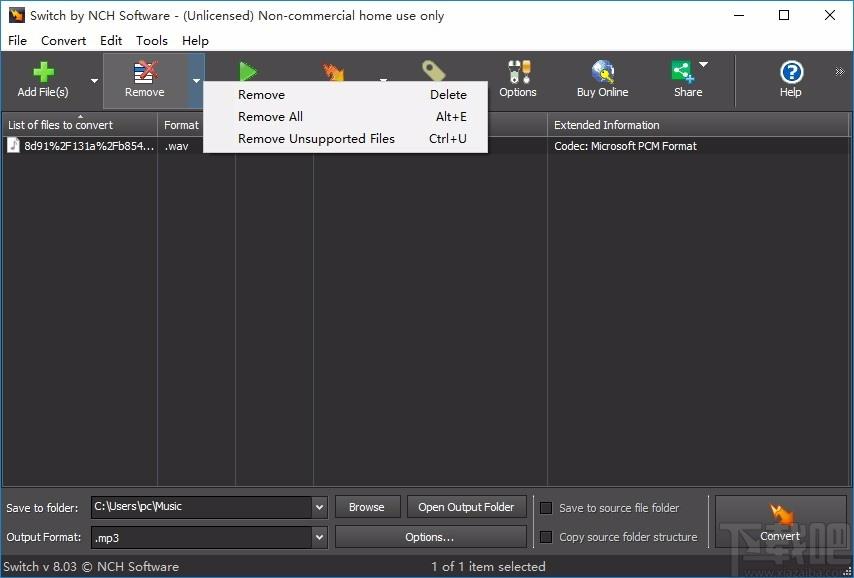Choose Remove Unsupported Files
The height and width of the screenshot is (578, 854).
345,139
